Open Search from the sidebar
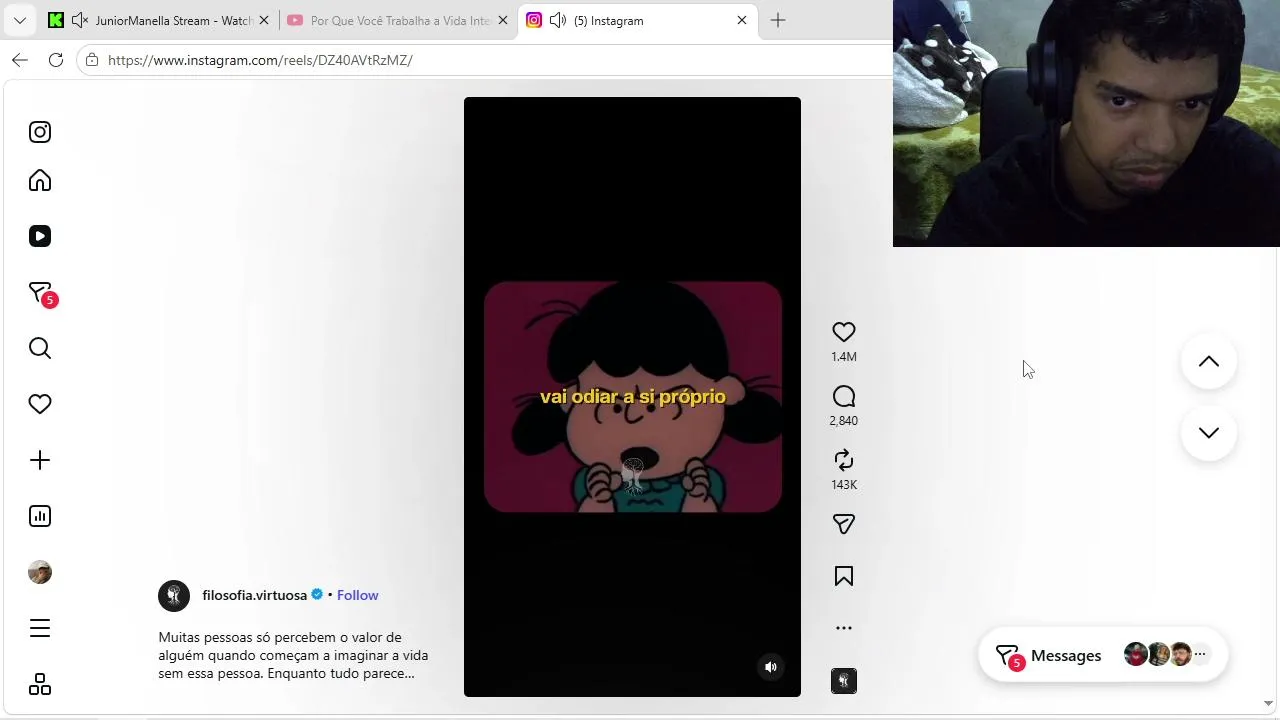The height and width of the screenshot is (720, 1280). coord(40,348)
